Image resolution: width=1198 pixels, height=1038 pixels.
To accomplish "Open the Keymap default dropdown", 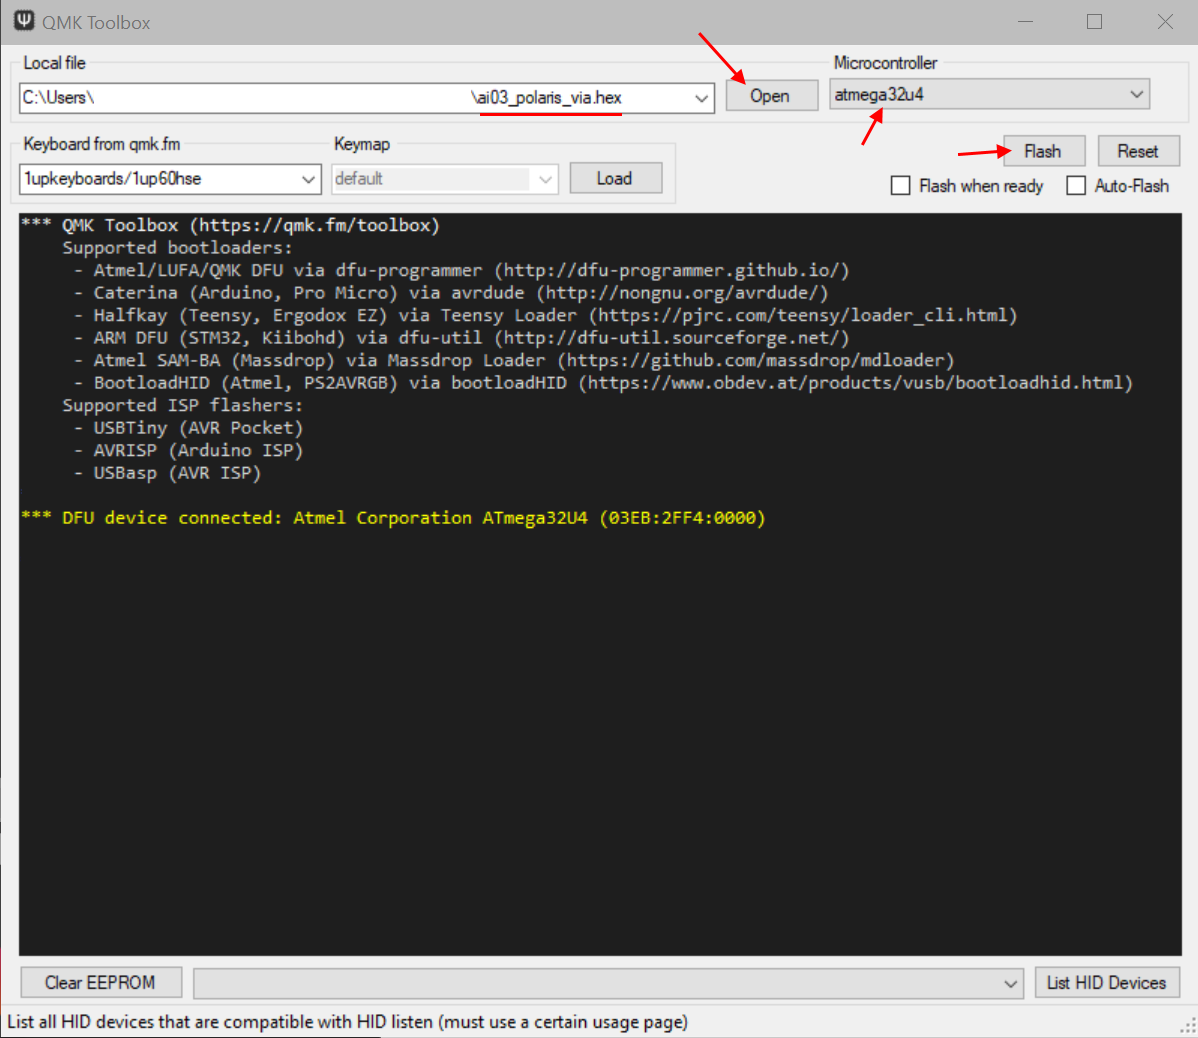I will click(x=445, y=179).
